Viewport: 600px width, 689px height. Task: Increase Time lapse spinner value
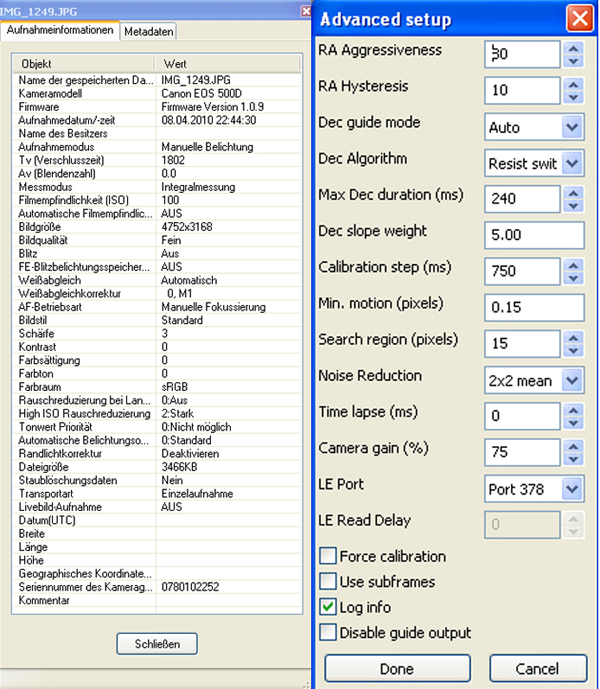point(573,407)
